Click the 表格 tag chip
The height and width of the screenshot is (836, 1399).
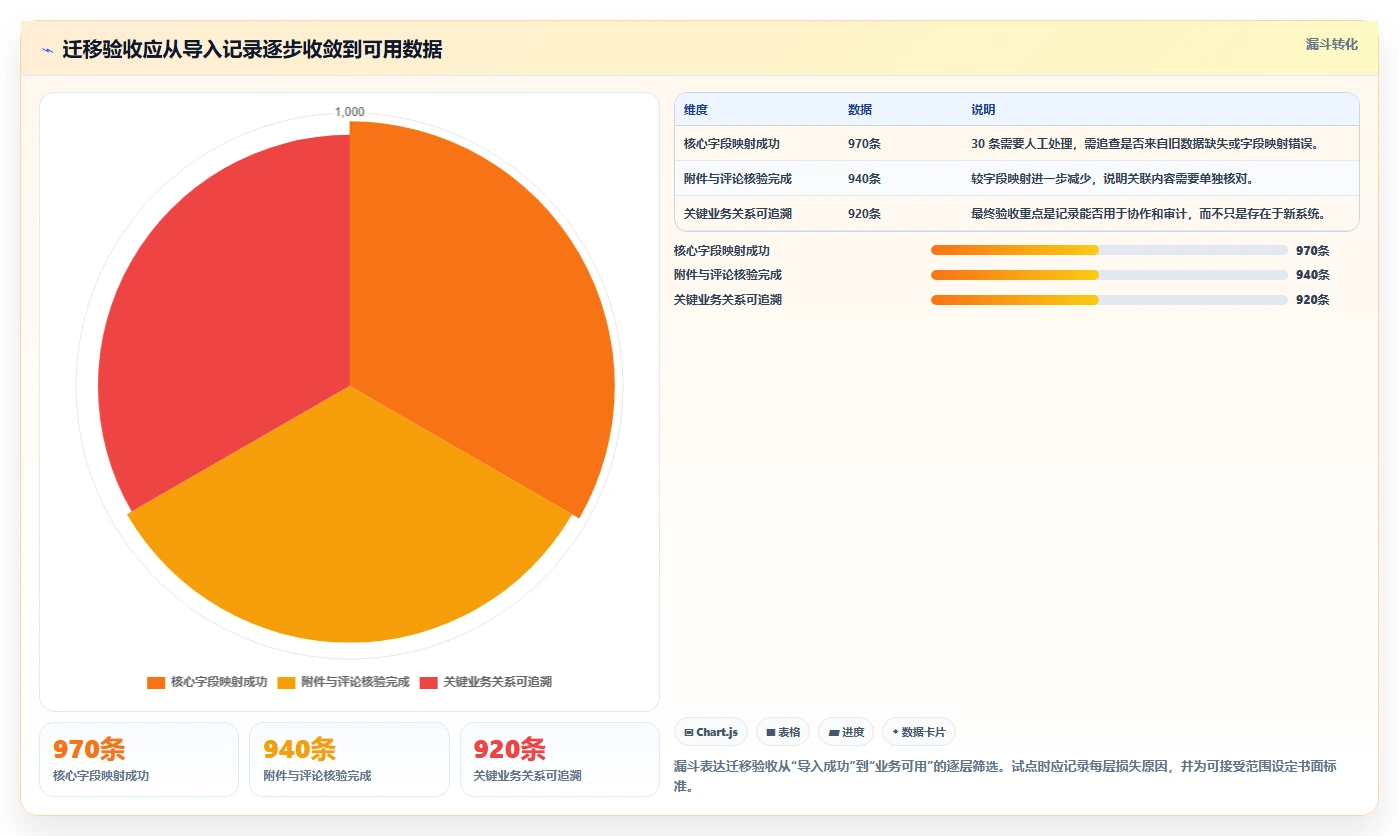783,732
